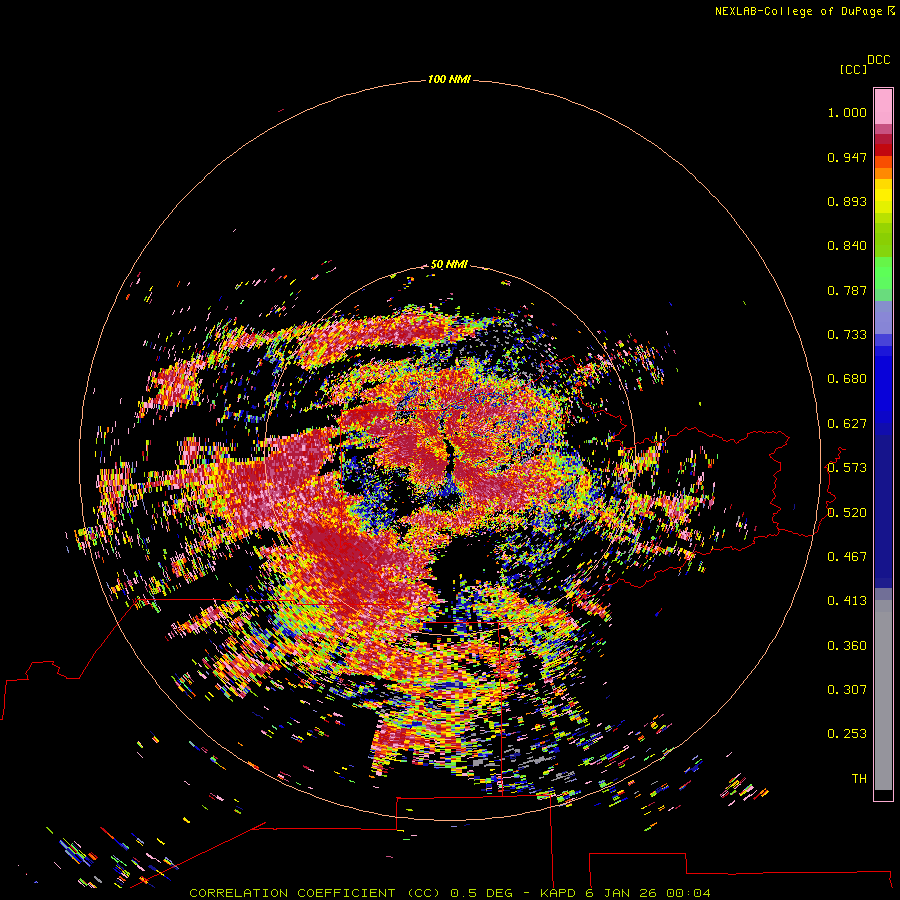
Task: Click the TH threshold label
Action: tap(859, 779)
